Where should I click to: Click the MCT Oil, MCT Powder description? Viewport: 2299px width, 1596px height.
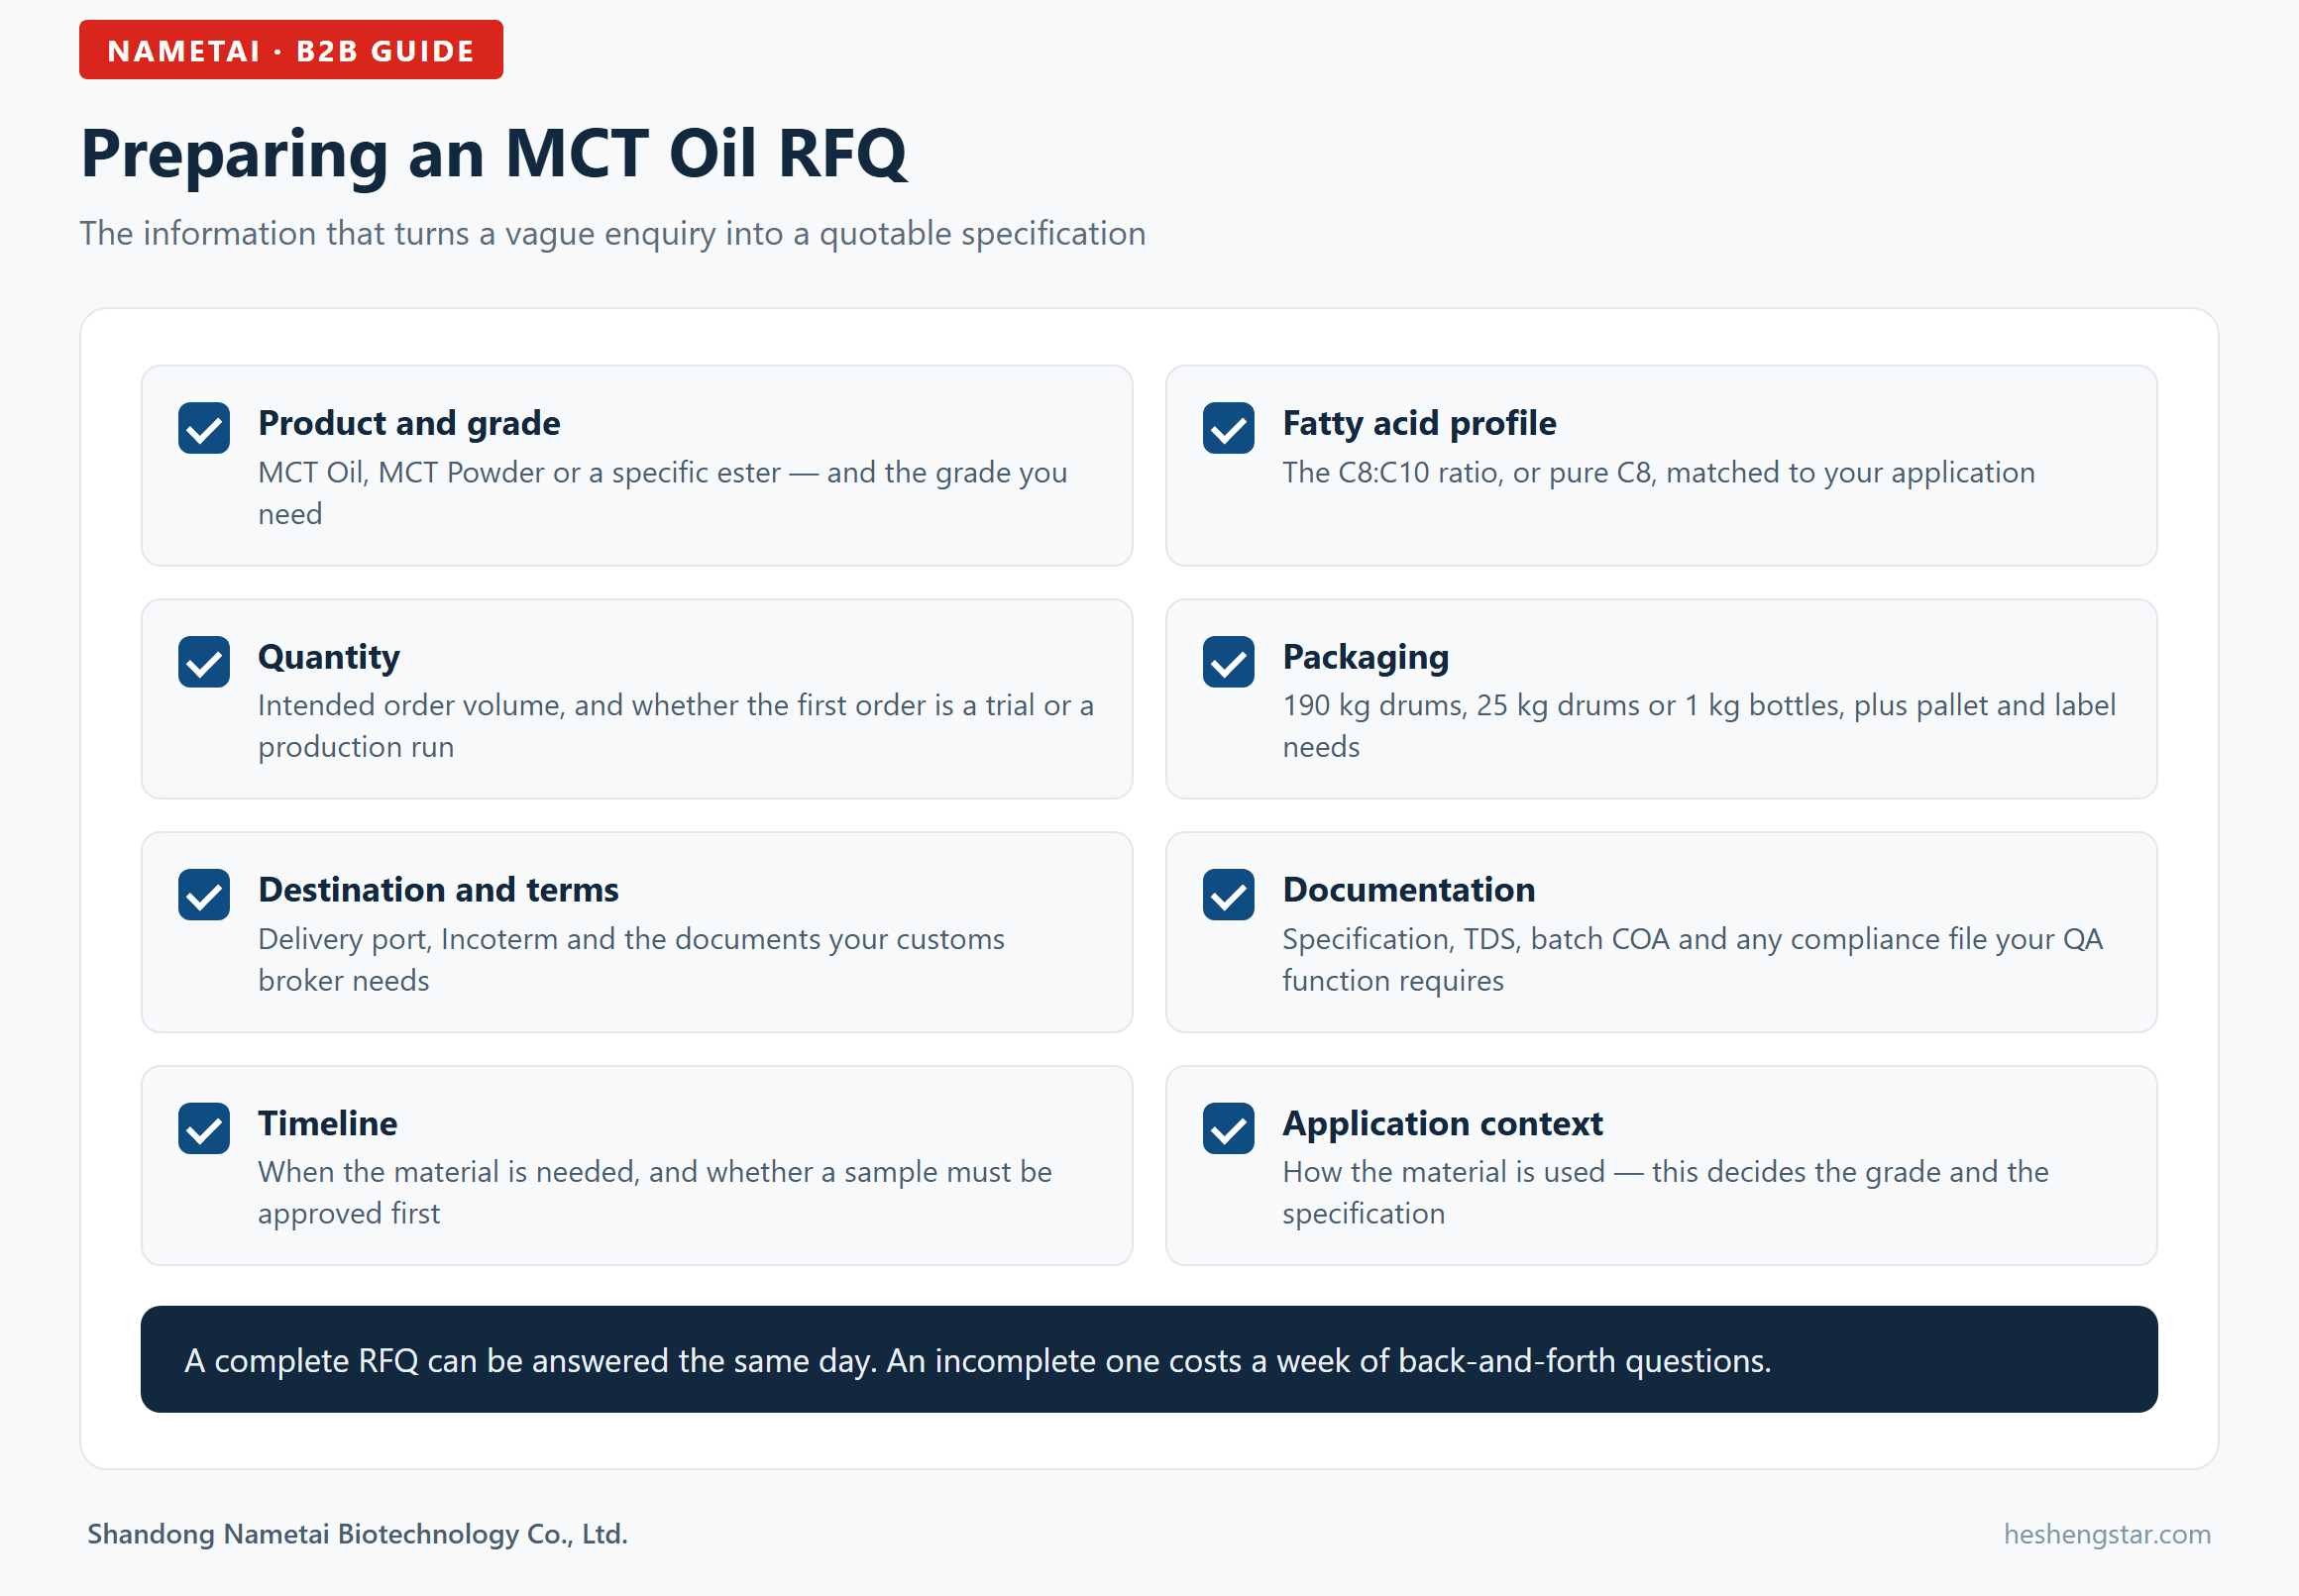pos(662,493)
